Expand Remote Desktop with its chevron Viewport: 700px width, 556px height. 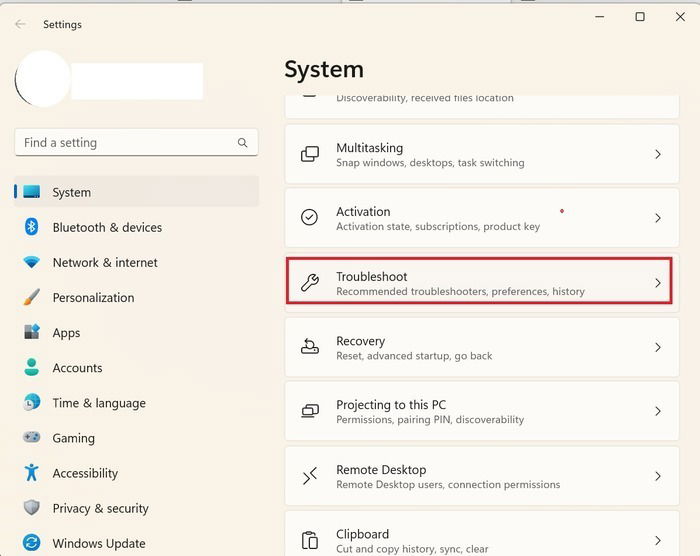point(658,476)
